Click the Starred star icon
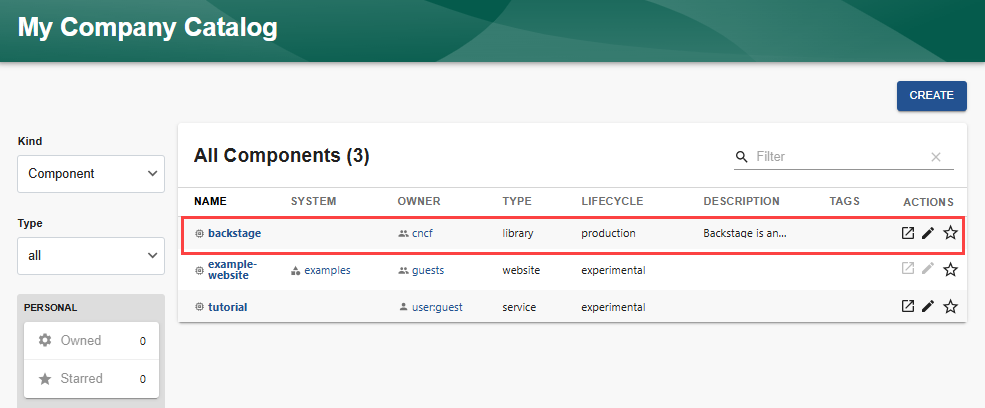Screen dimensions: 985x408 pos(45,378)
